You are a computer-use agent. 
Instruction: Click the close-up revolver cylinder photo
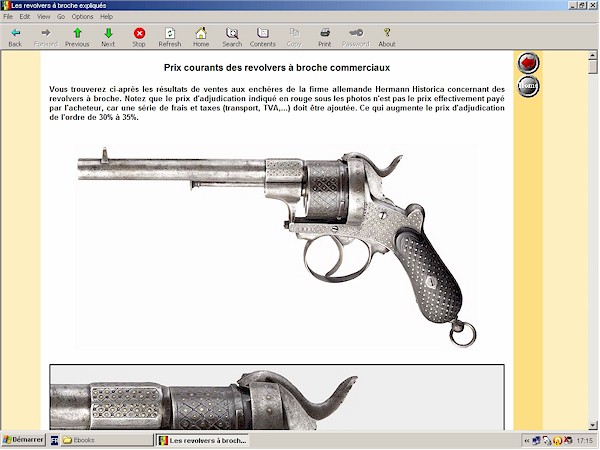point(277,397)
